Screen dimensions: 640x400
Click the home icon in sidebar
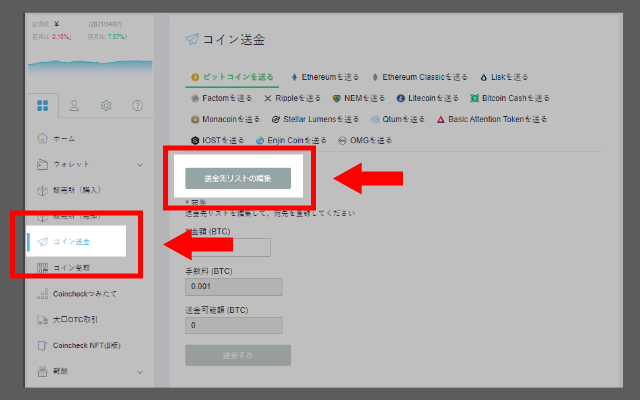42,138
